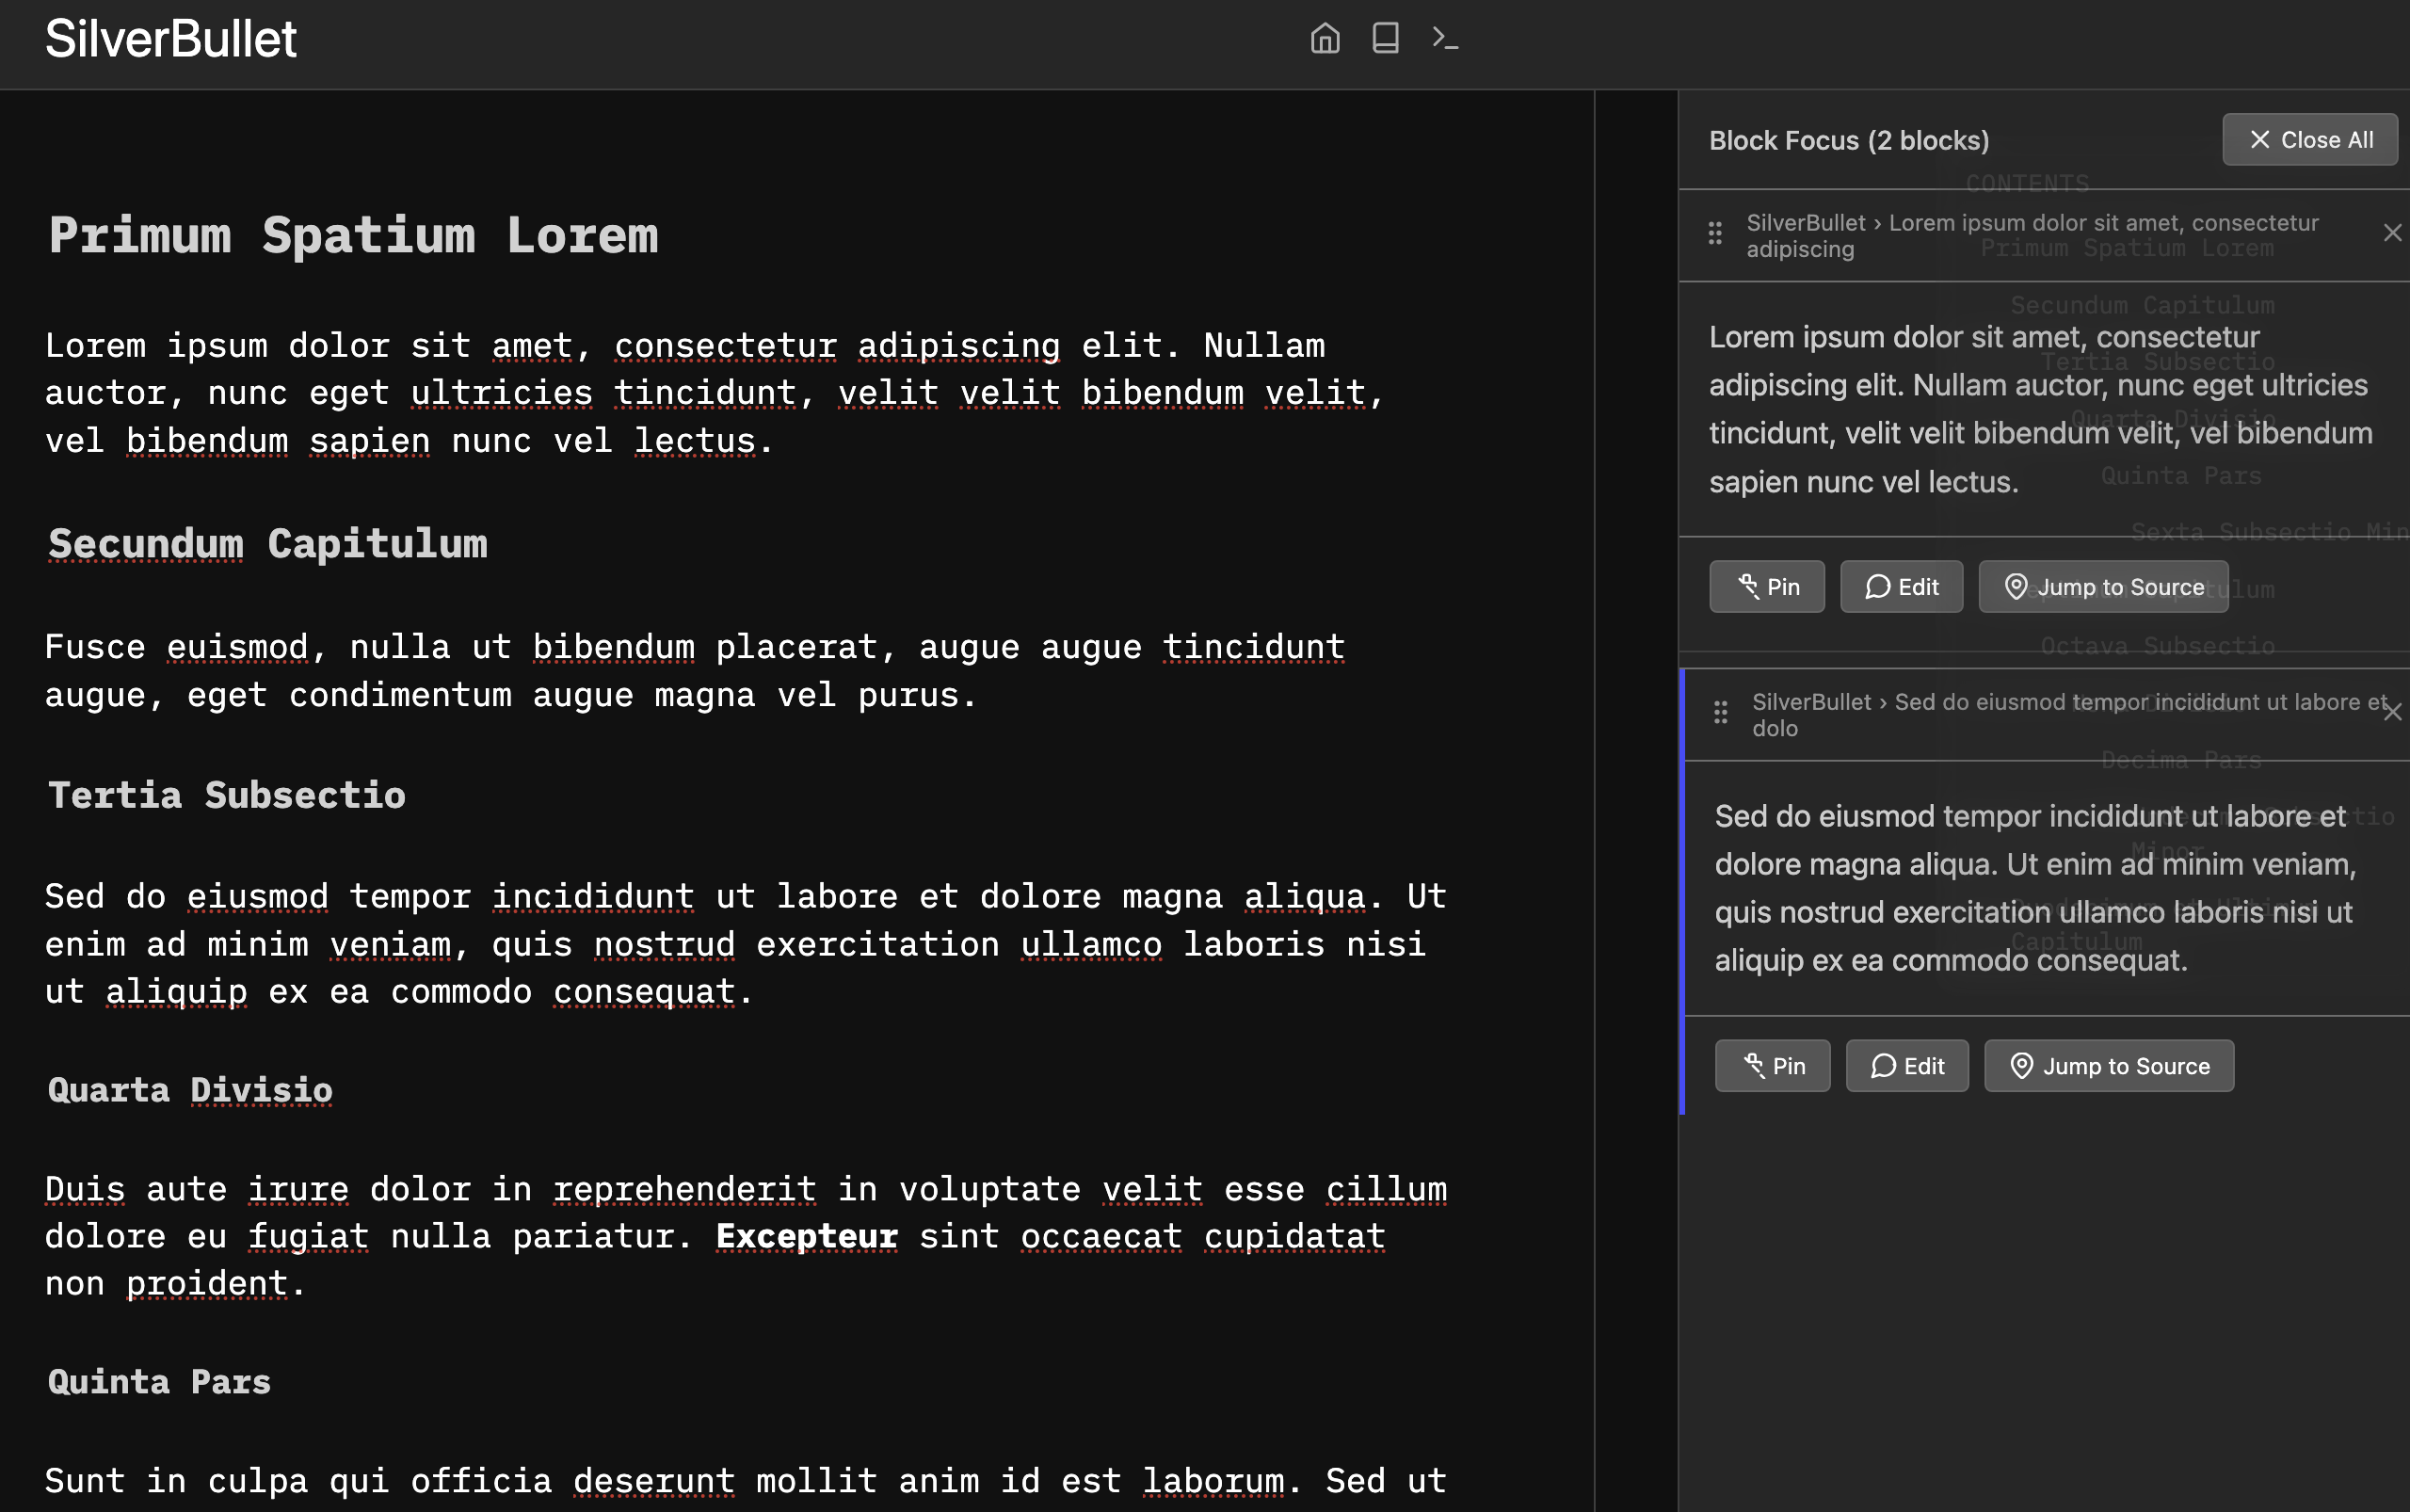Viewport: 2410px width, 1512px height.
Task: Open the page picker book icon
Action: (x=1385, y=38)
